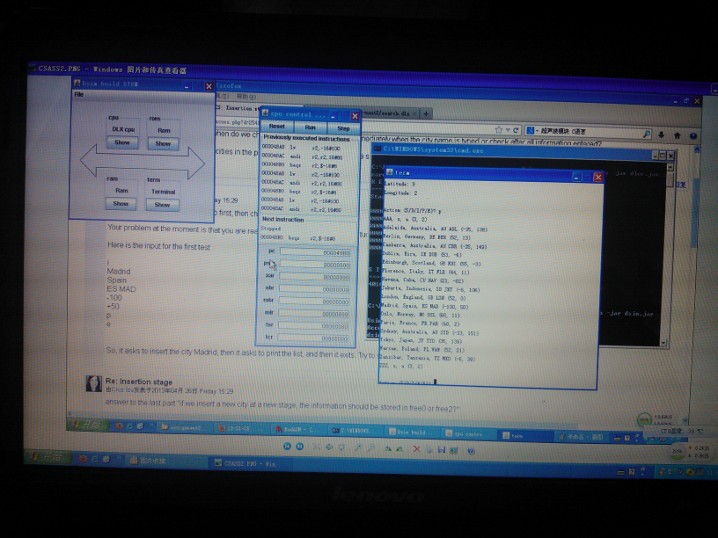This screenshot has height=538, width=718.
Task: Click the term item in inner taskbar
Action: pos(525,435)
